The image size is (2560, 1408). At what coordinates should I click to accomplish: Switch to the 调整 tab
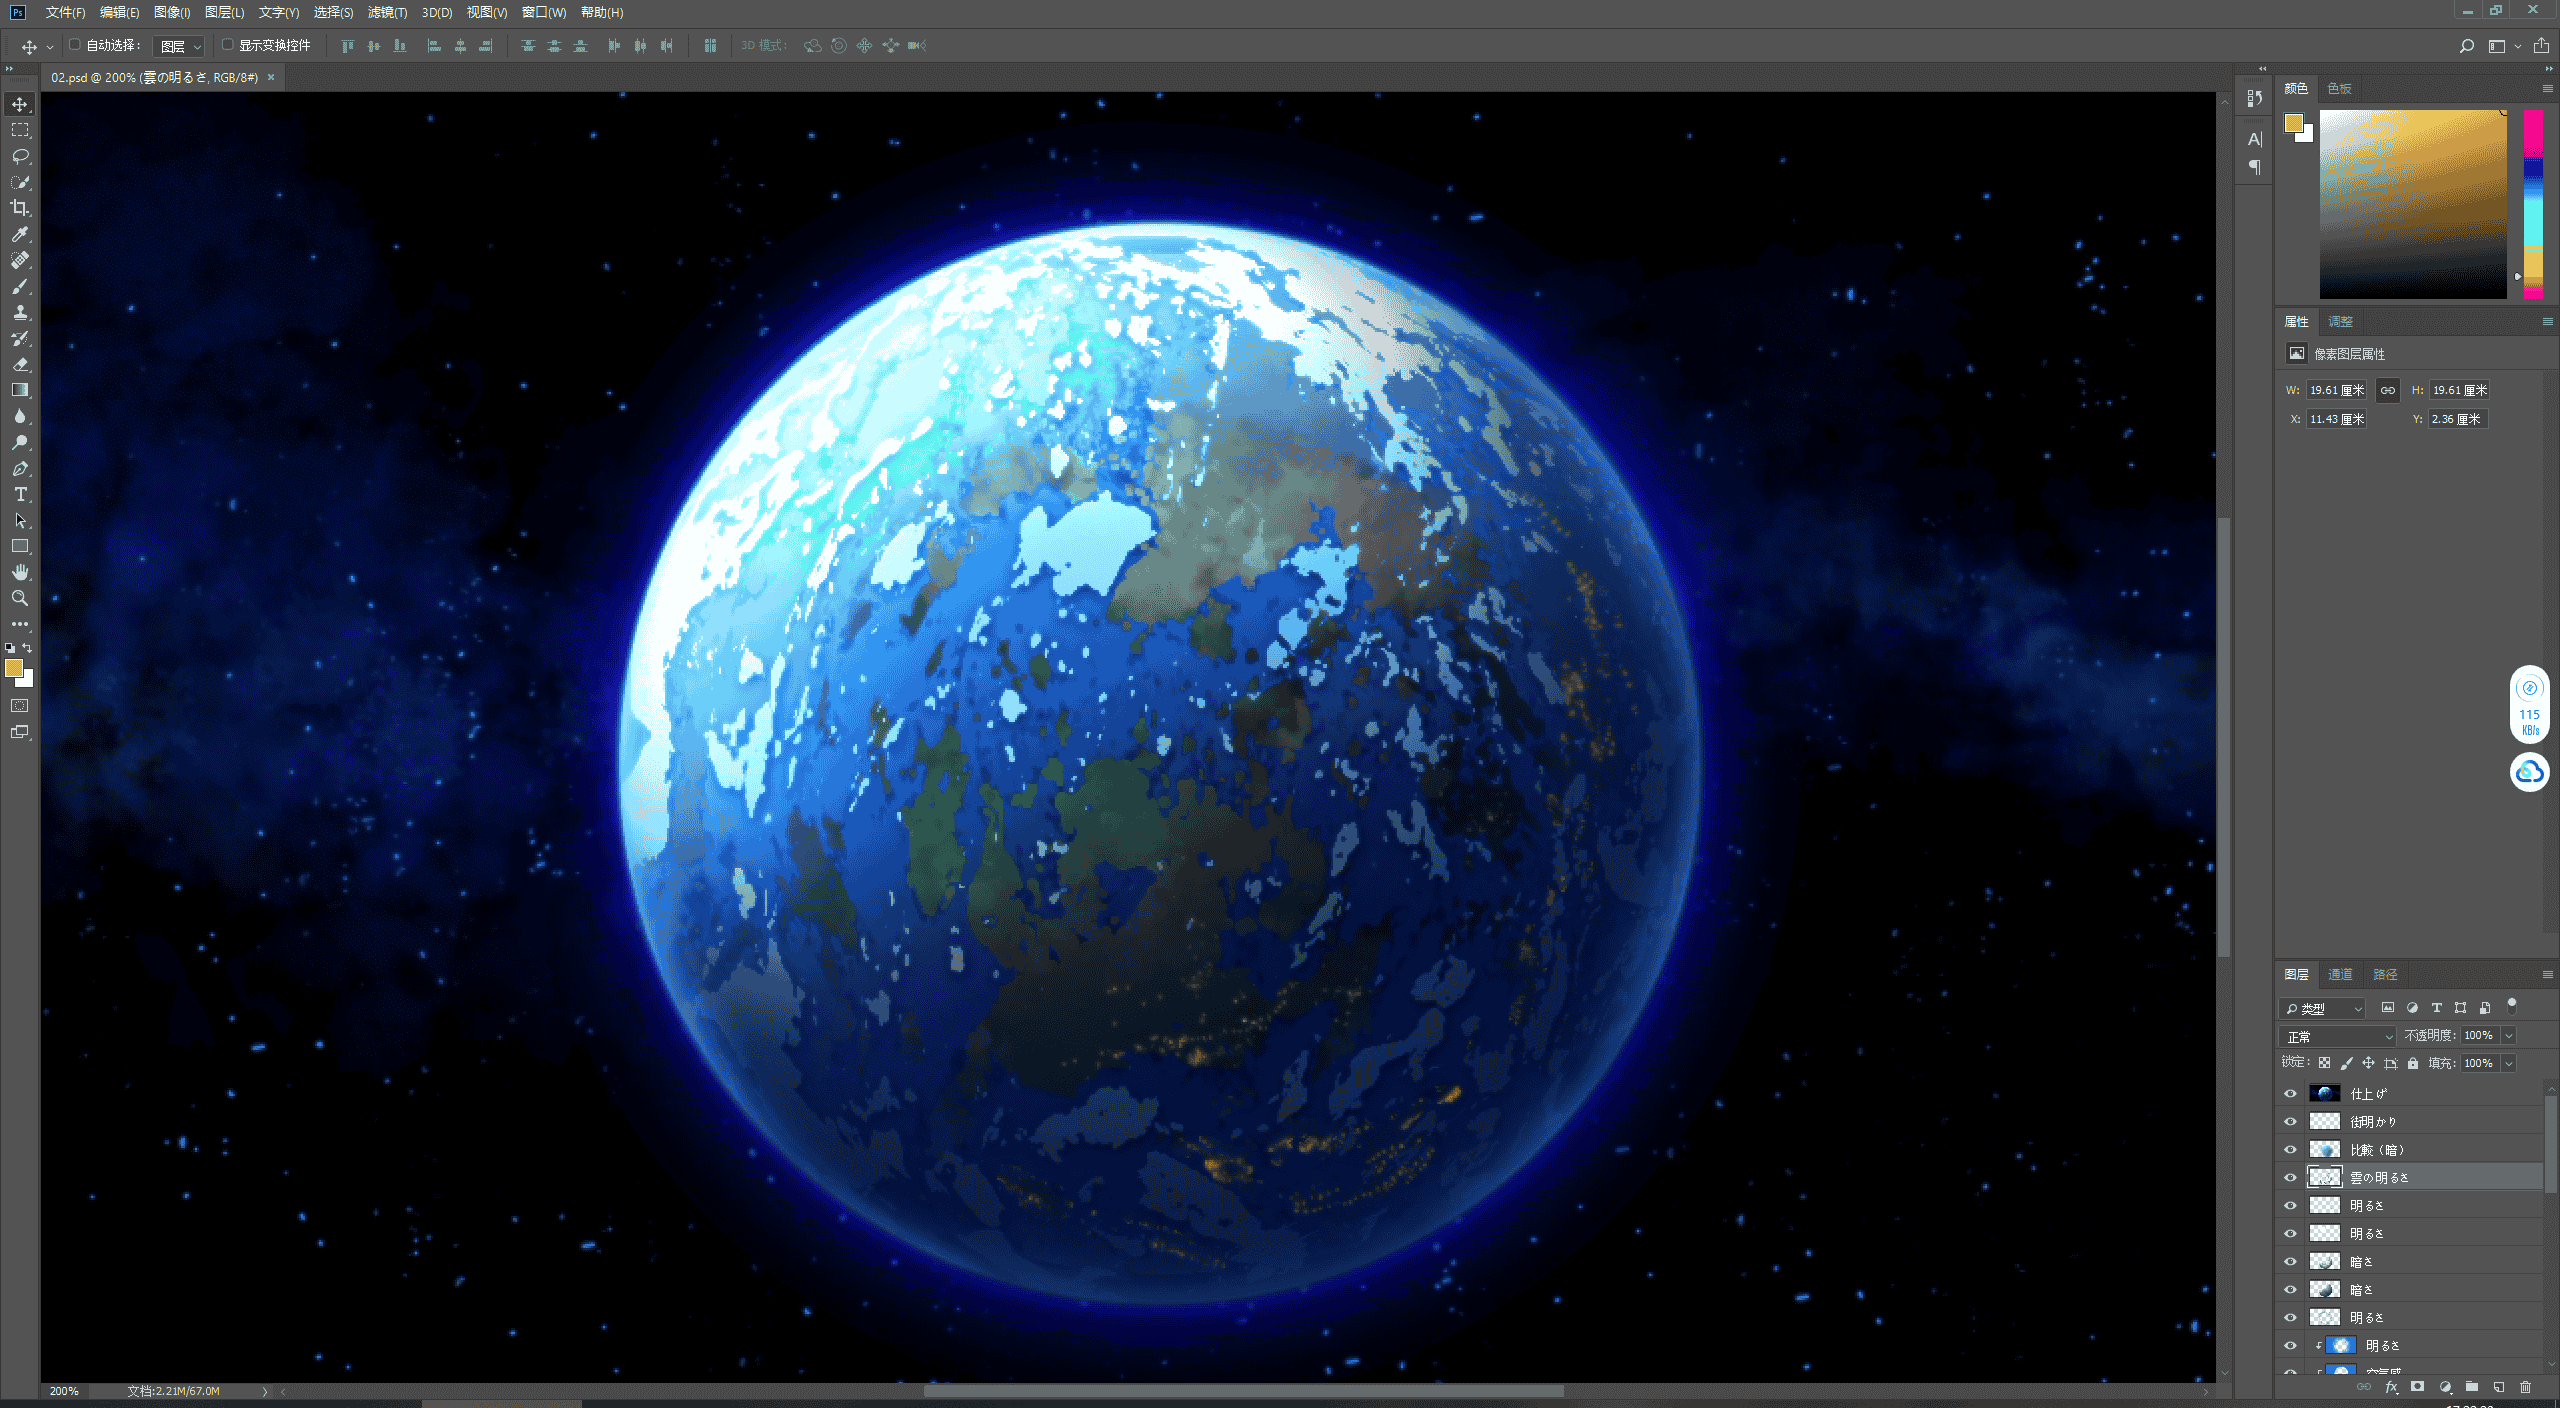pos(2340,322)
